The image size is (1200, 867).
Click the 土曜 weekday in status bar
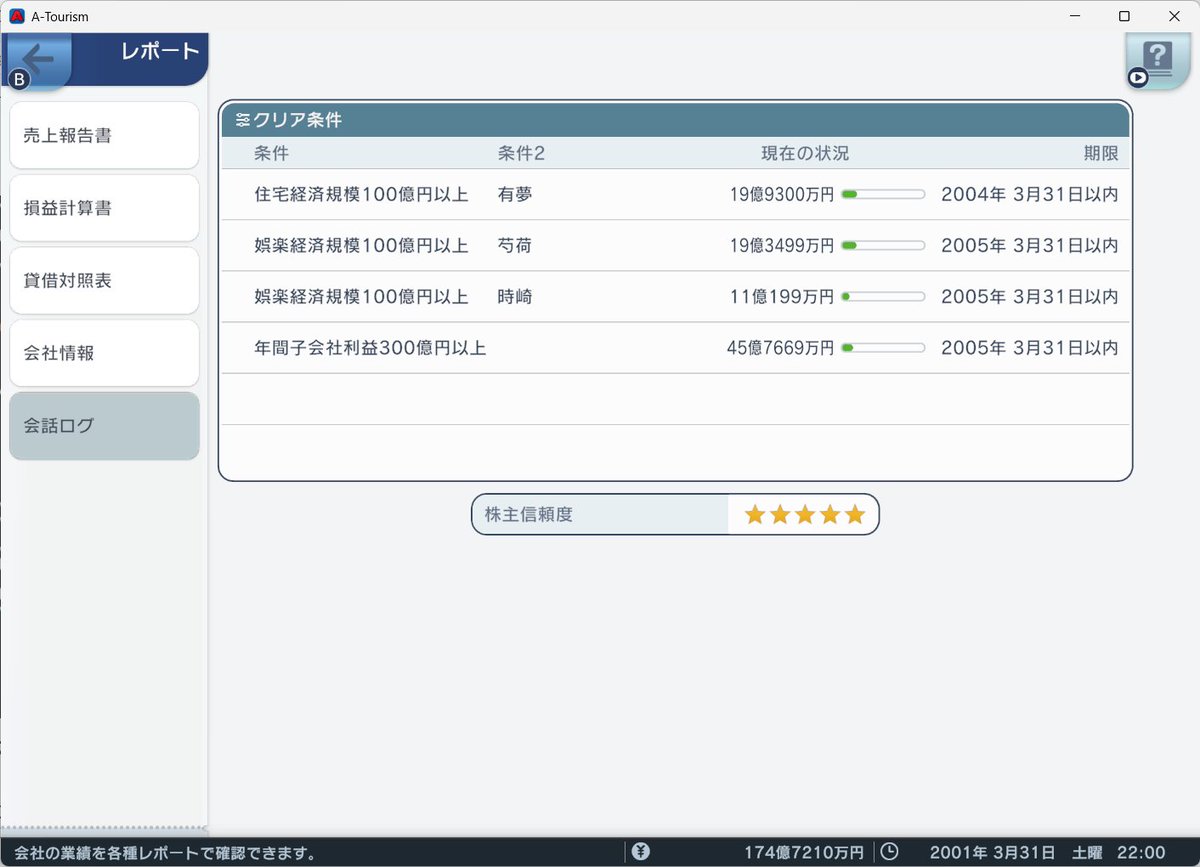click(x=1088, y=853)
